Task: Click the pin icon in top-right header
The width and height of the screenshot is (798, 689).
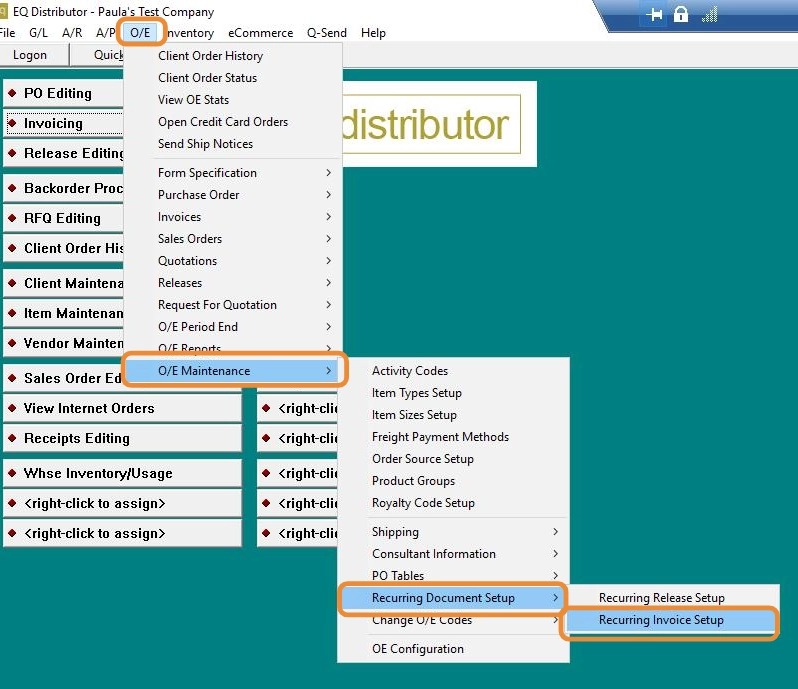Action: click(x=654, y=15)
